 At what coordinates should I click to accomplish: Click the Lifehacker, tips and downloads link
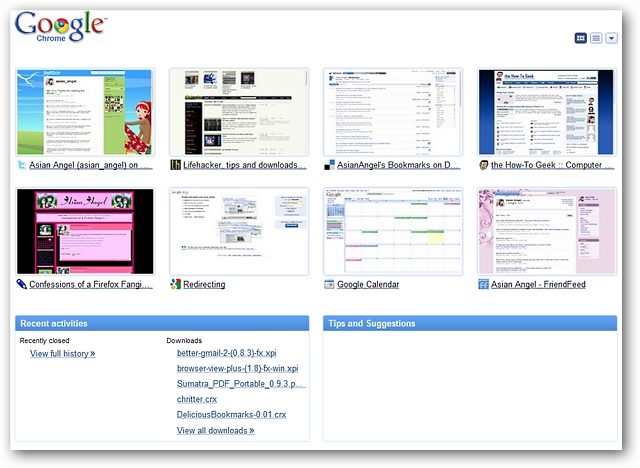244,165
